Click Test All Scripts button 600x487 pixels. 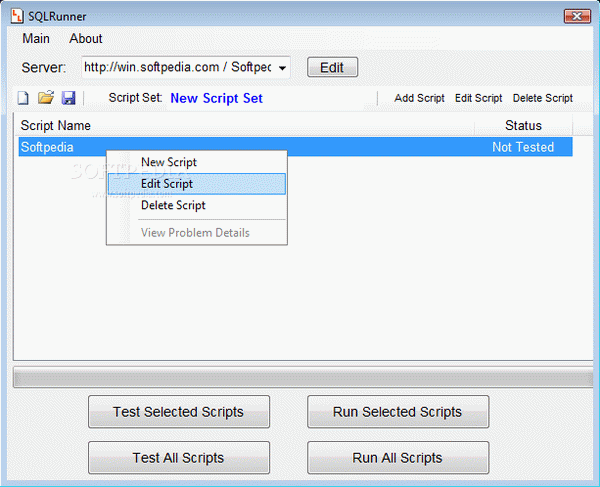pos(179,458)
